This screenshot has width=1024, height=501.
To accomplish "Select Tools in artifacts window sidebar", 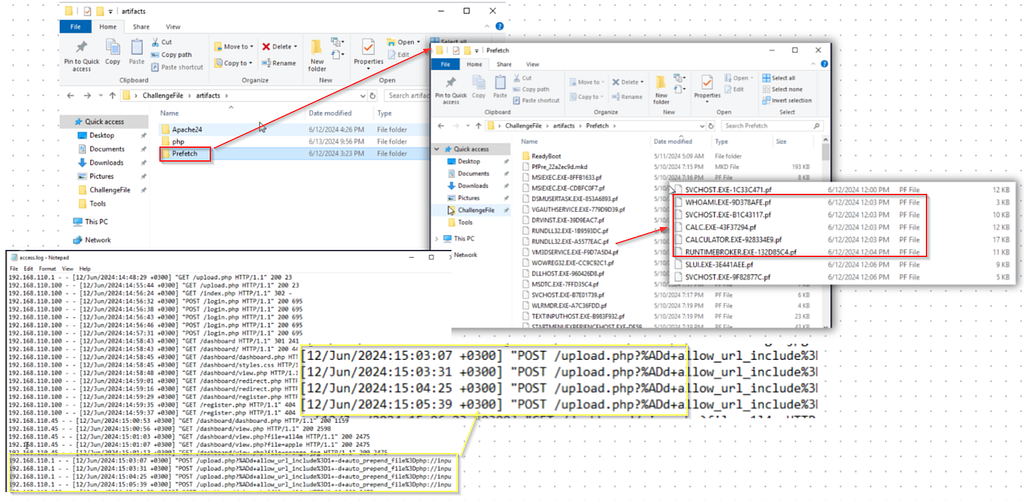I will click(x=98, y=204).
